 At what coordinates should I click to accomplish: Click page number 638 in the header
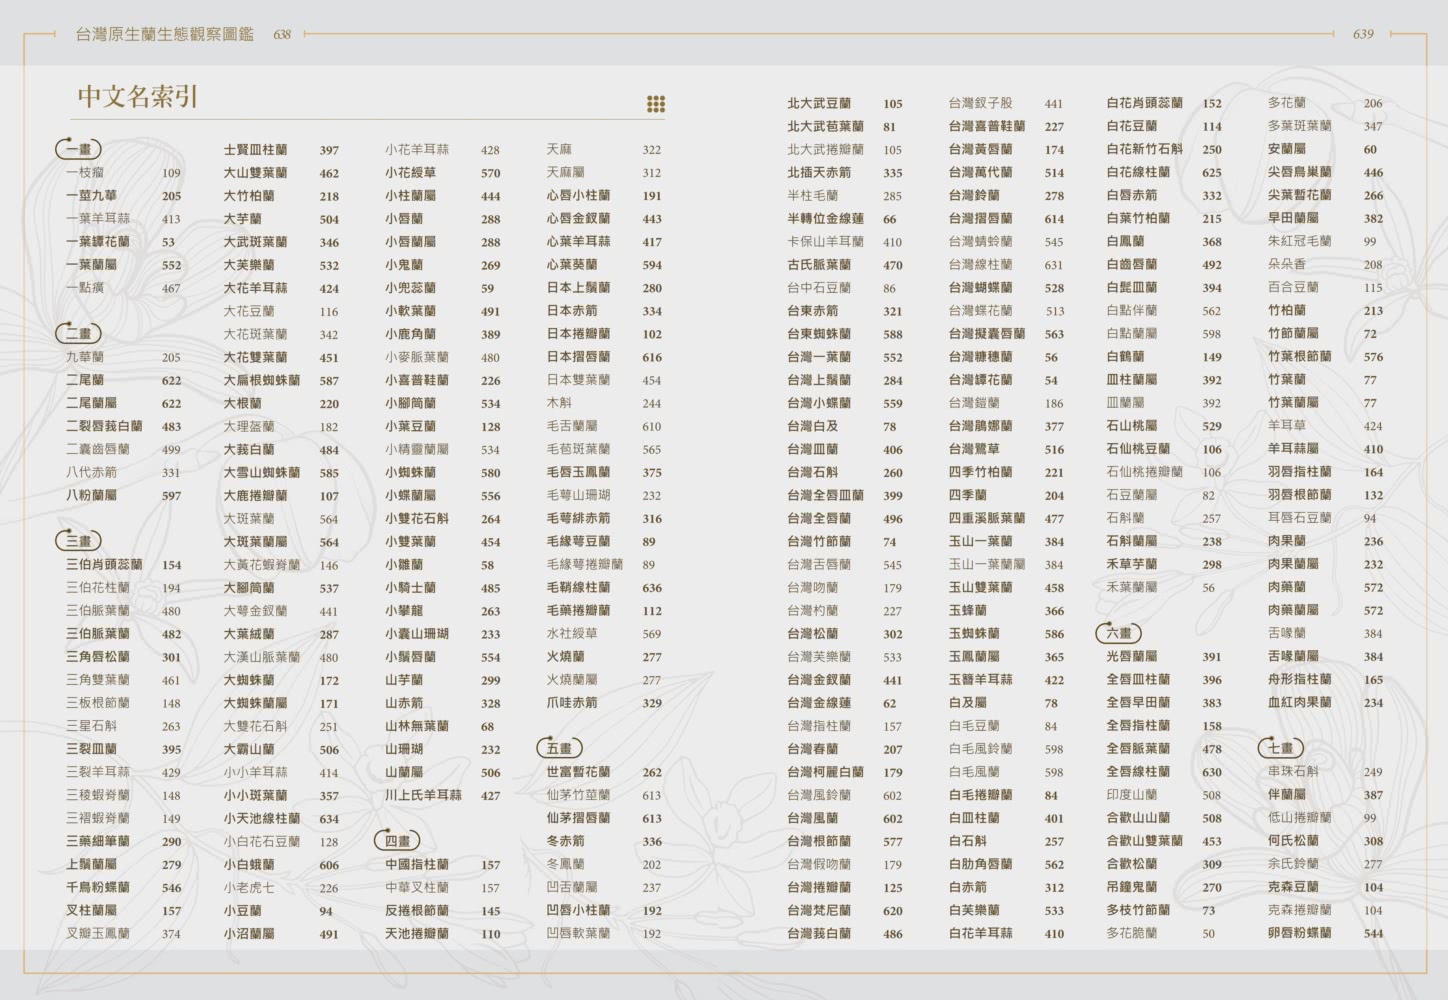pos(282,34)
